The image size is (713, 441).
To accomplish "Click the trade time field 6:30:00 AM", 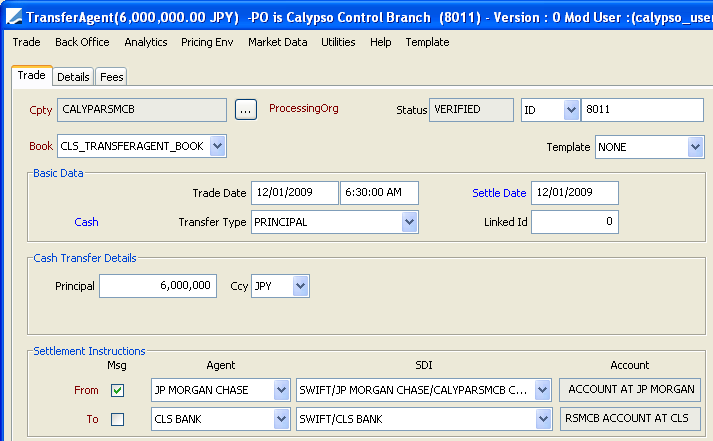I will 379,193.
